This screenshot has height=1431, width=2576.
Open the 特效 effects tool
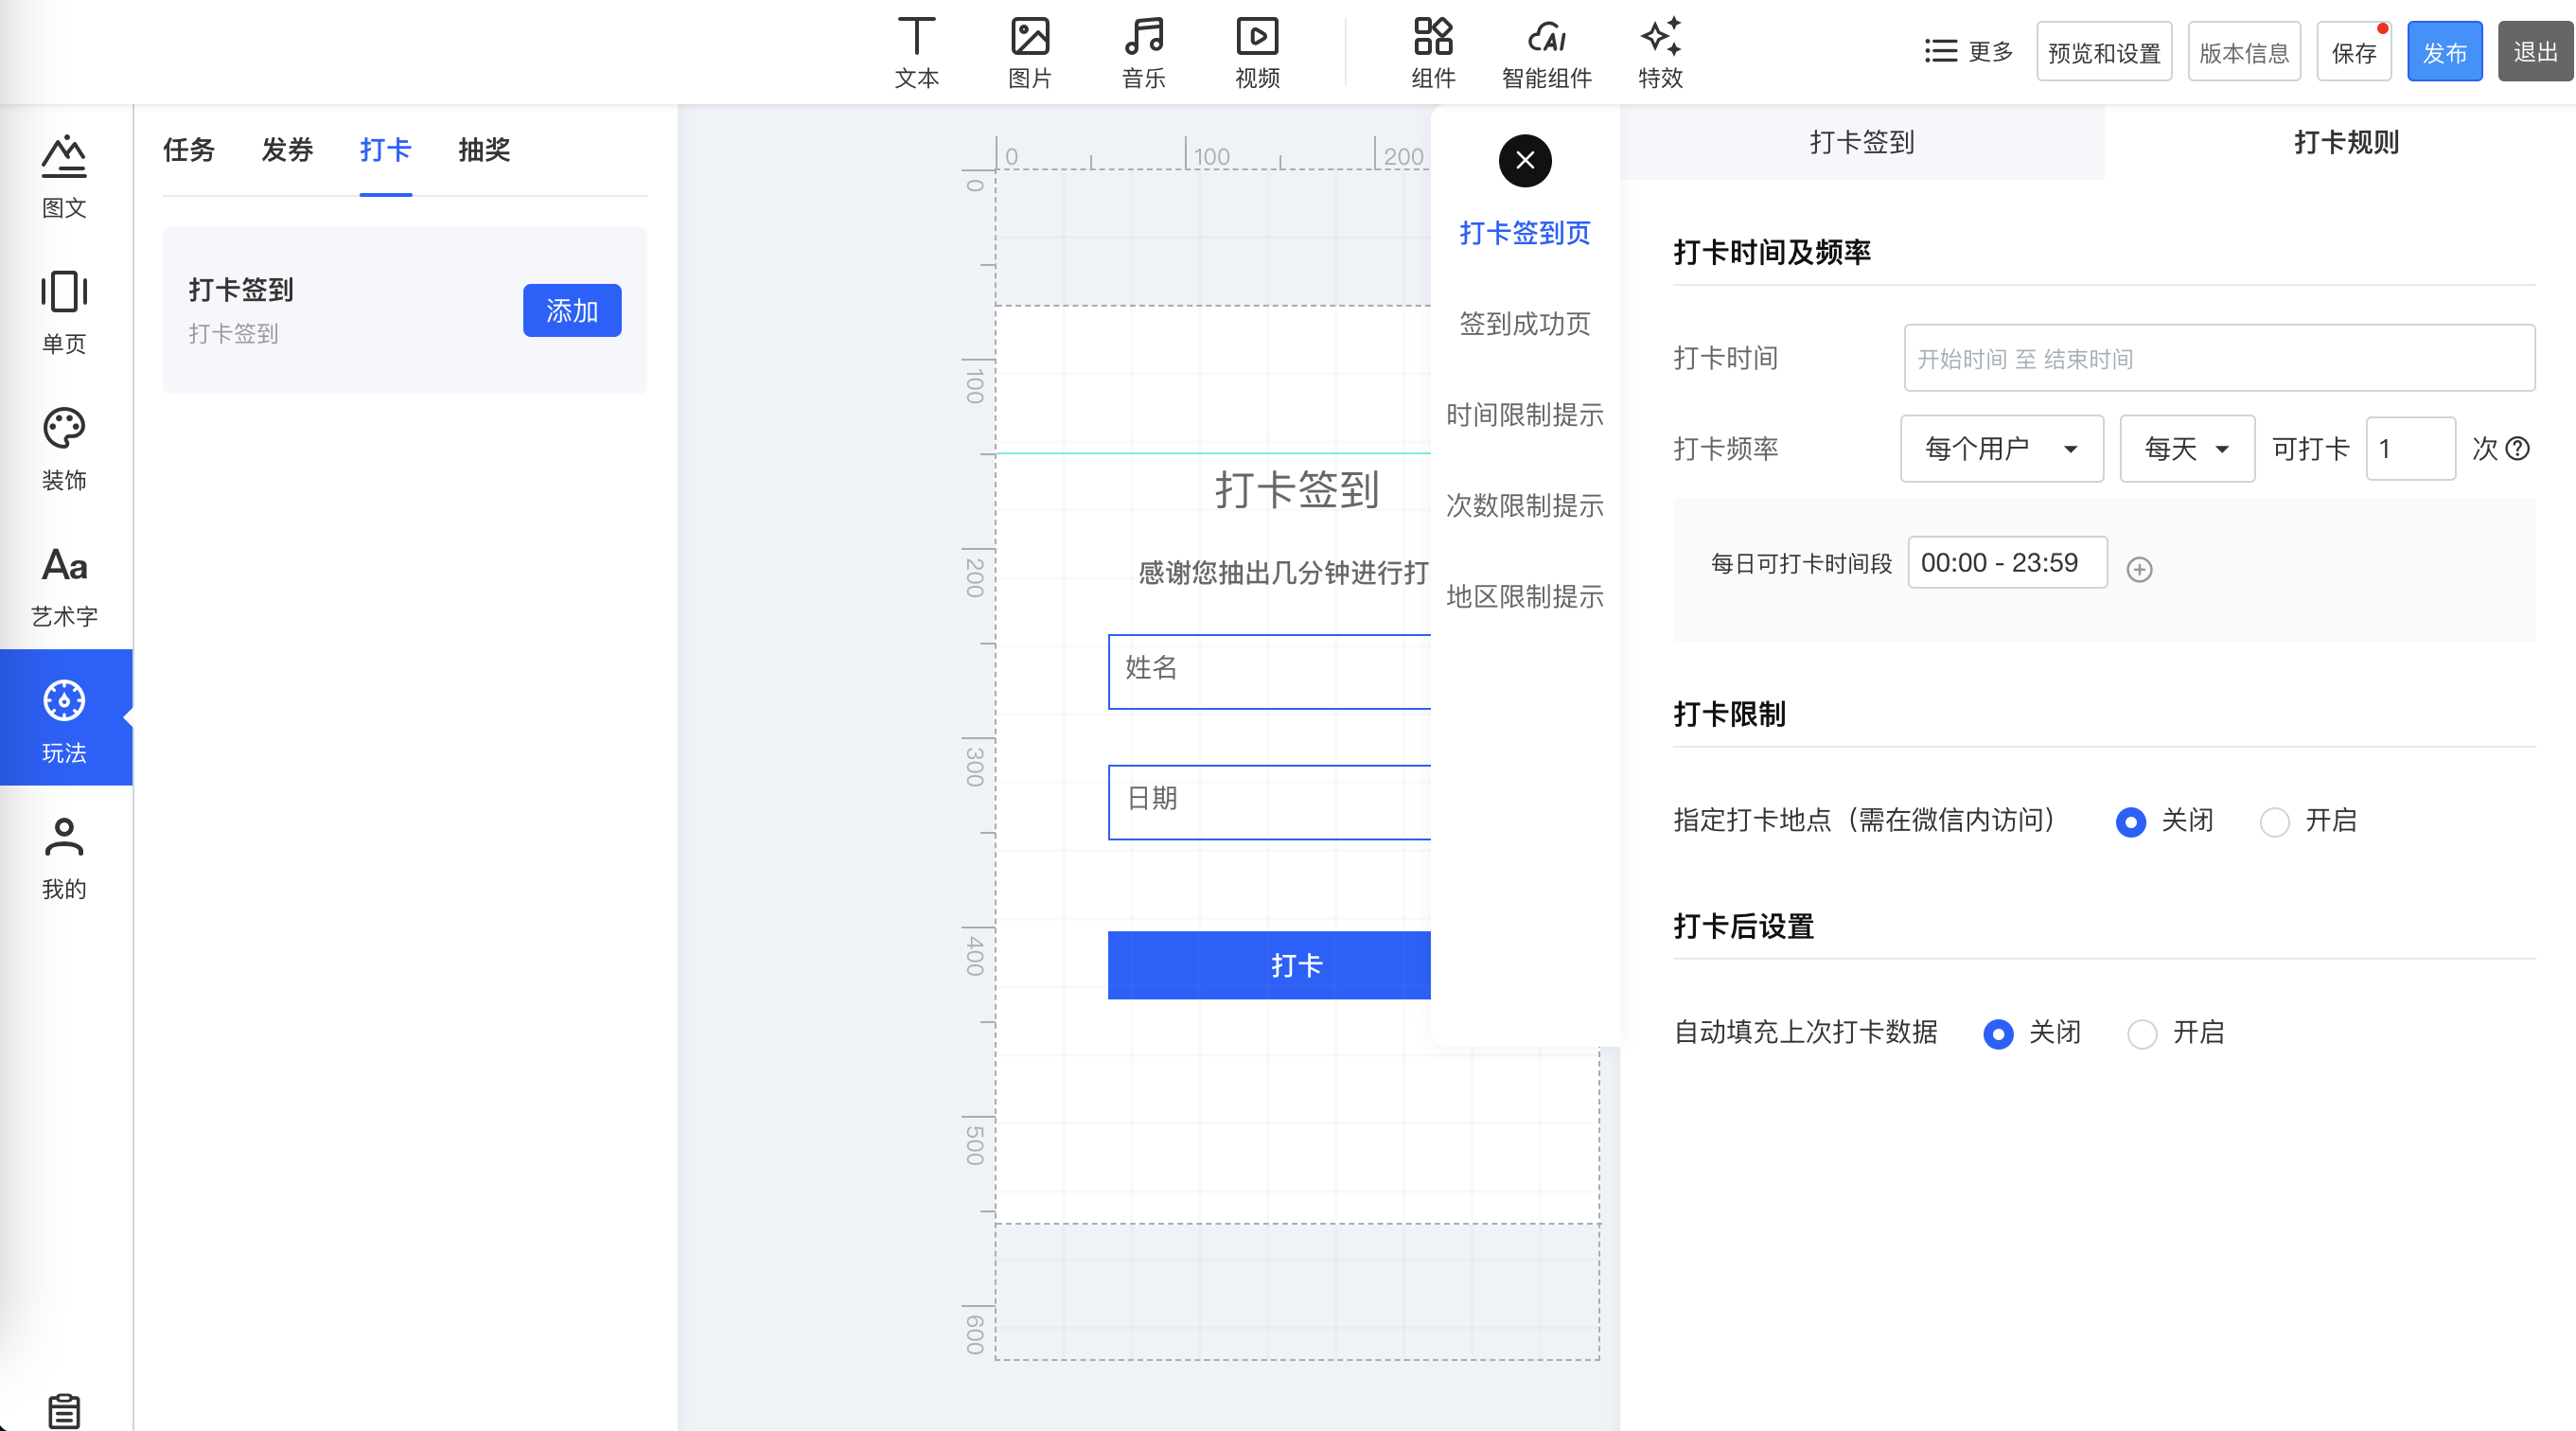click(1660, 52)
